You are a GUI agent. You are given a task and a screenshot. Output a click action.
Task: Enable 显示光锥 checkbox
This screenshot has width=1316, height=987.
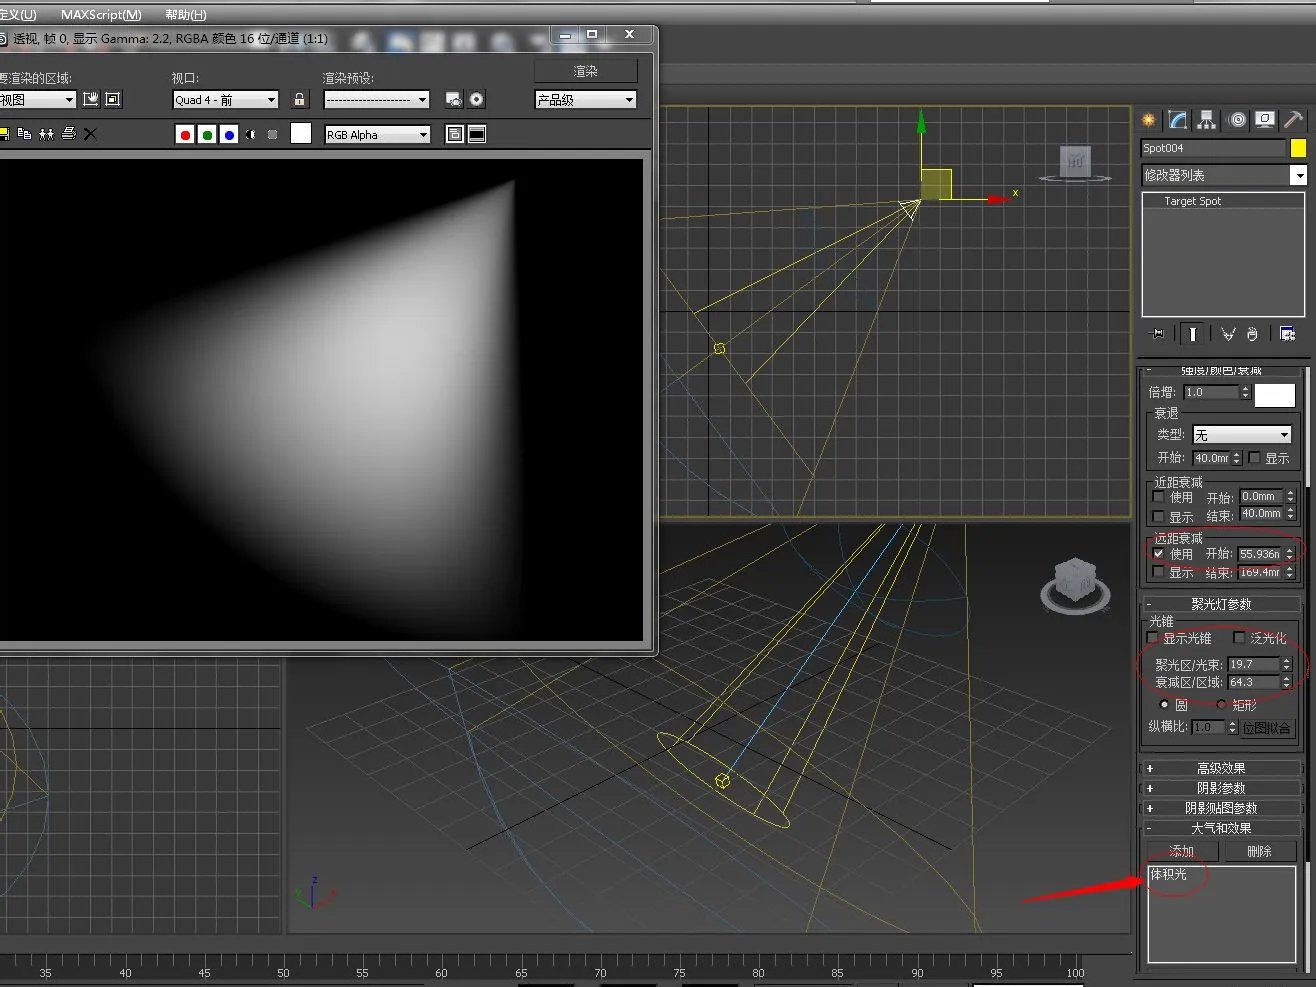pos(1152,638)
